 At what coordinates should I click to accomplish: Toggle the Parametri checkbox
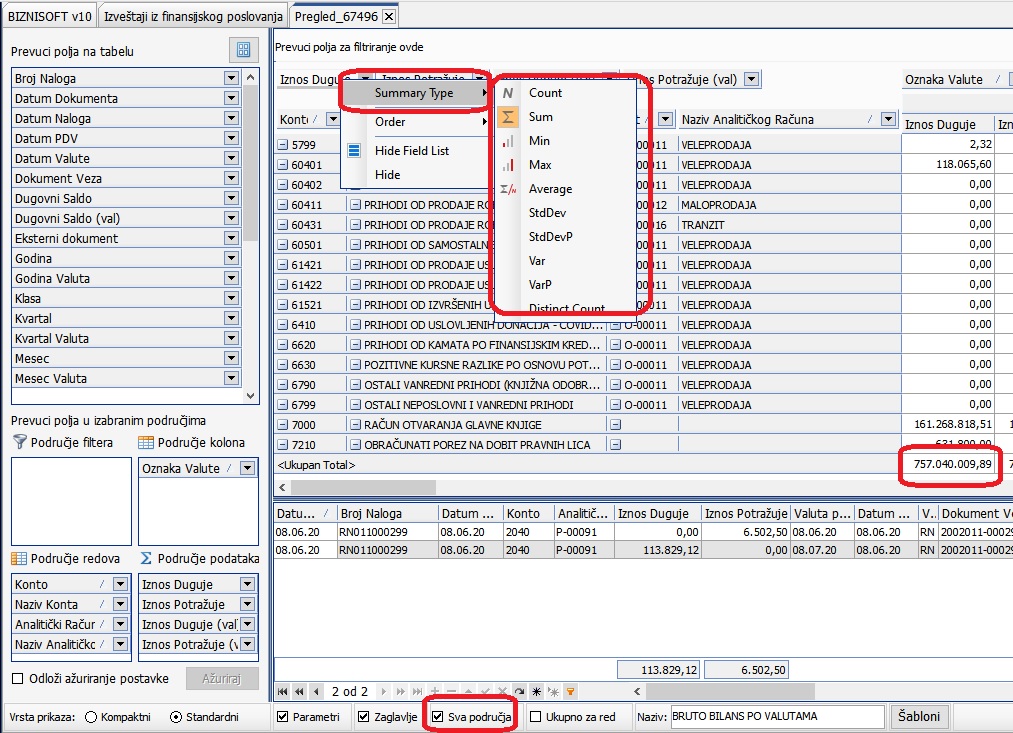pyautogui.click(x=282, y=717)
